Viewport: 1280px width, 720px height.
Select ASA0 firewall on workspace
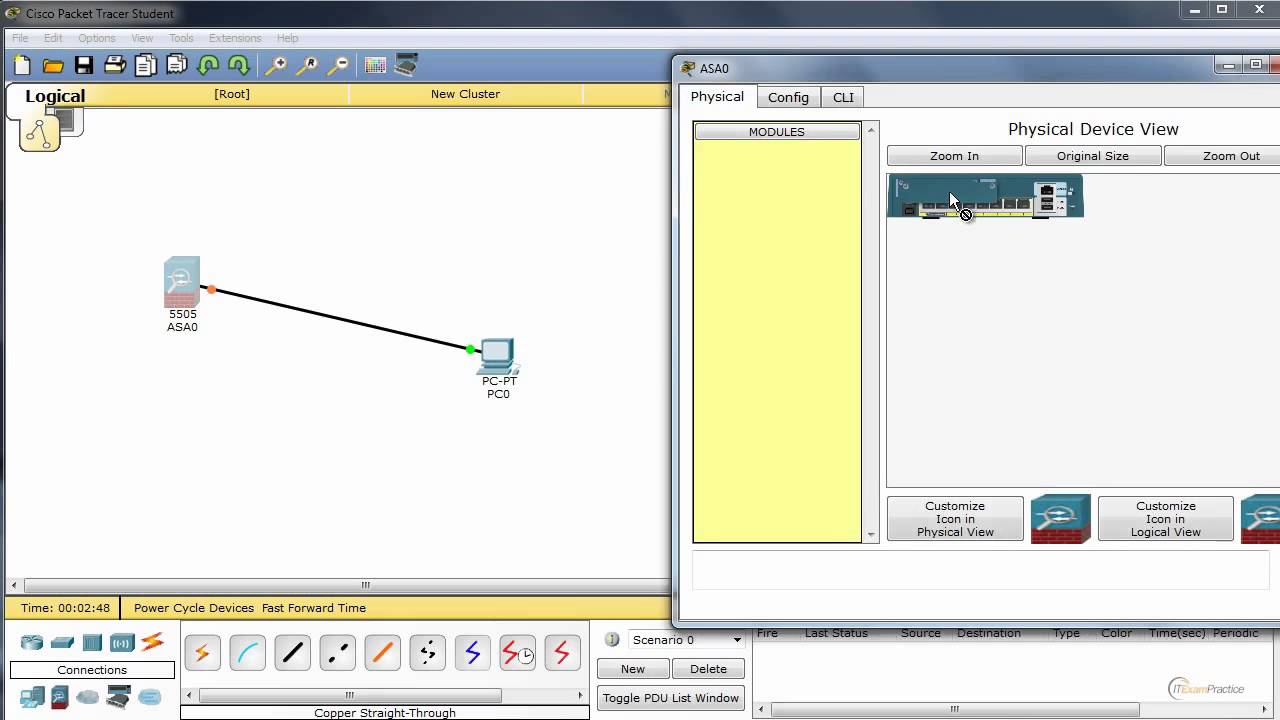pyautogui.click(x=182, y=283)
